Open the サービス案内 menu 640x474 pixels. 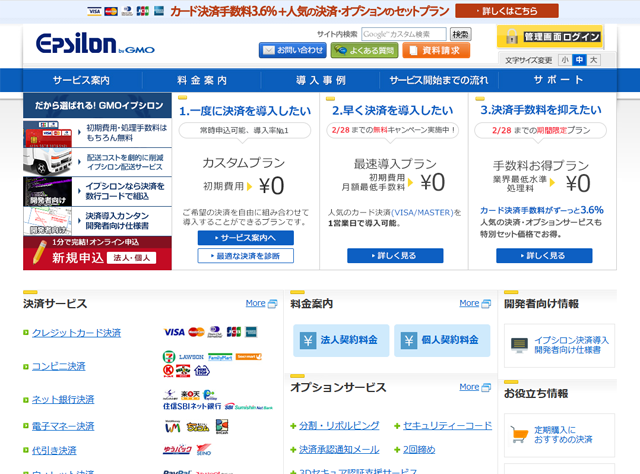(x=81, y=80)
